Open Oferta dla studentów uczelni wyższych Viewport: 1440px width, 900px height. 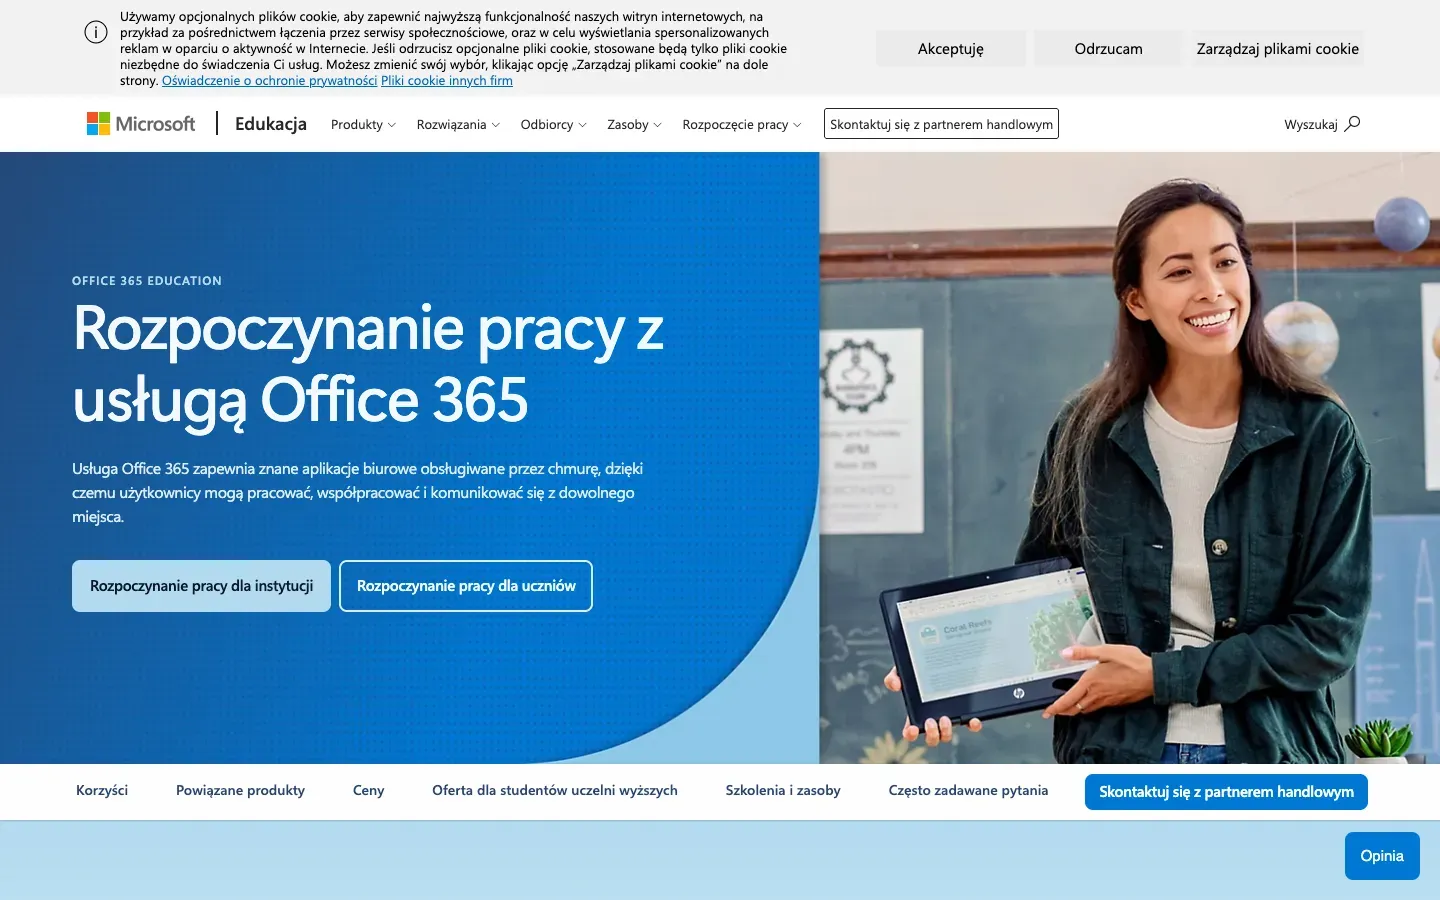point(555,790)
